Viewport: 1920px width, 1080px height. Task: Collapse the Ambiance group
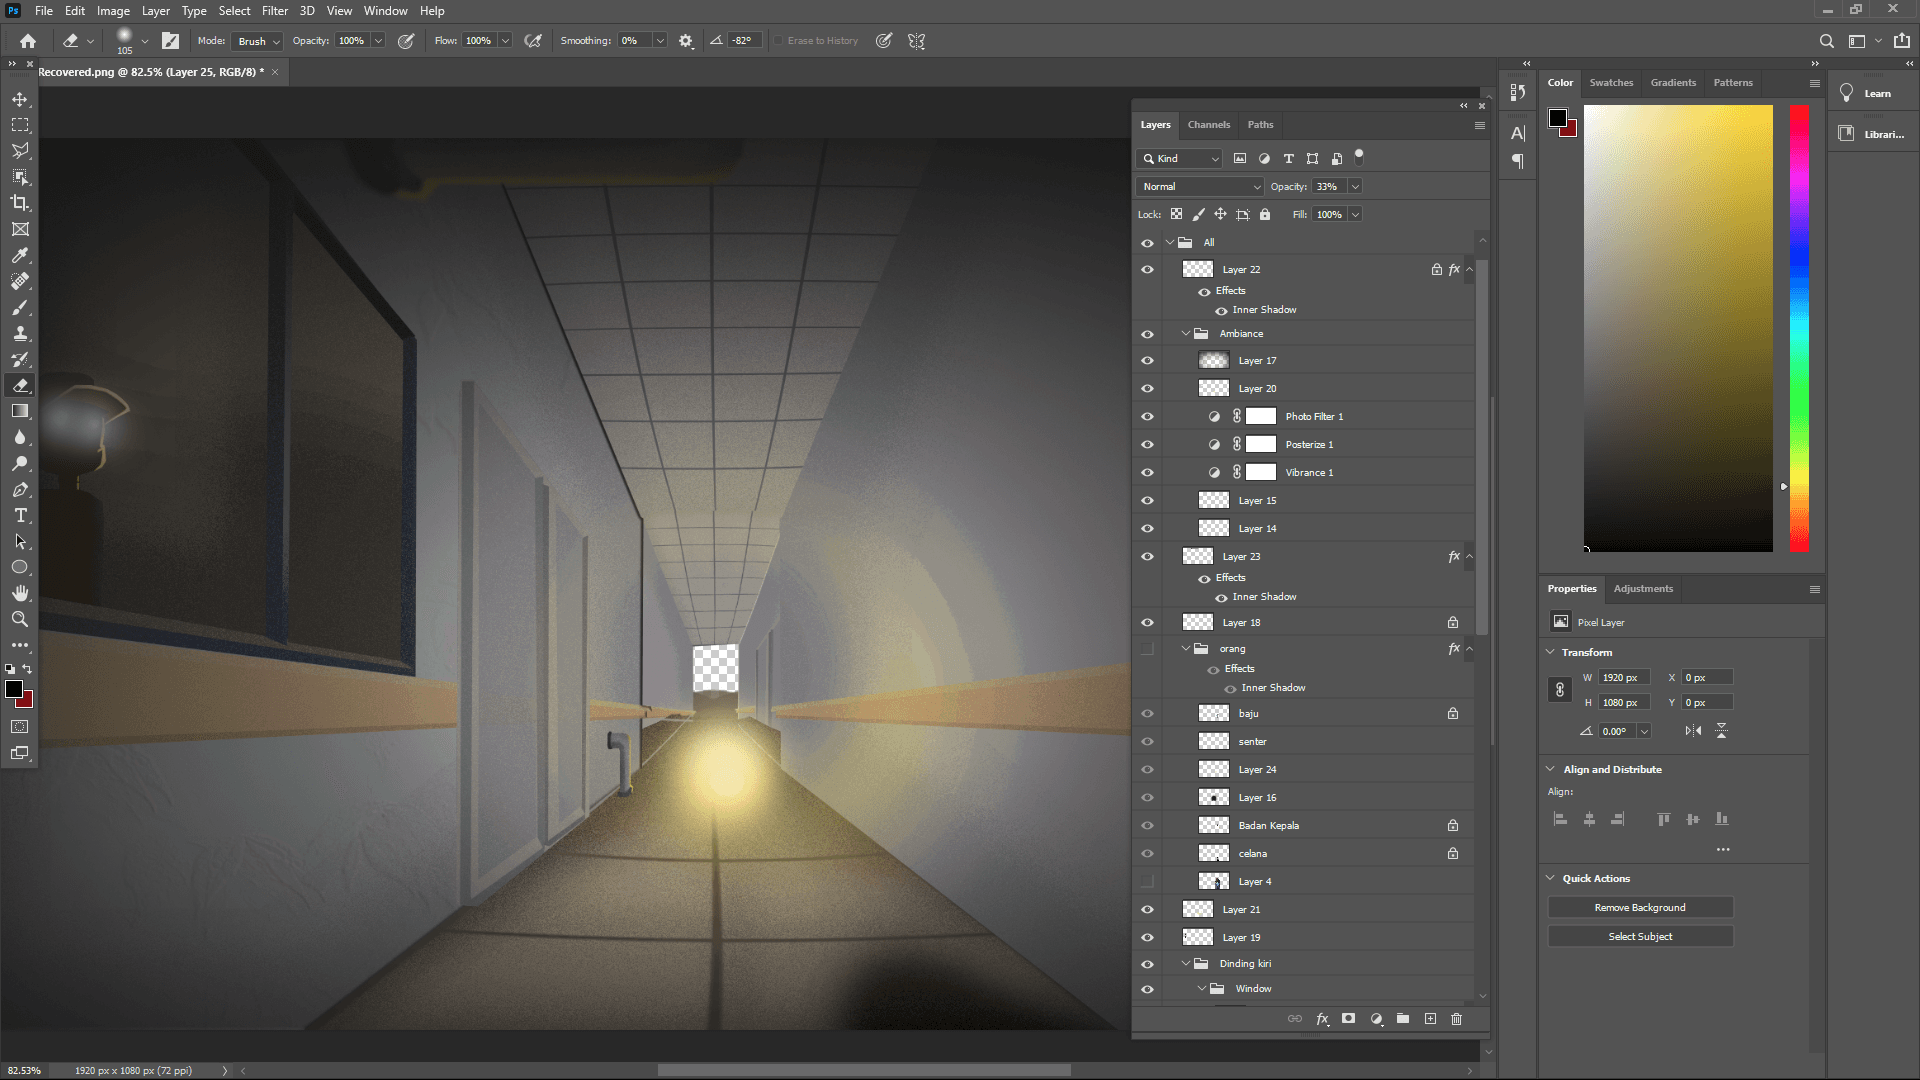click(x=1186, y=334)
